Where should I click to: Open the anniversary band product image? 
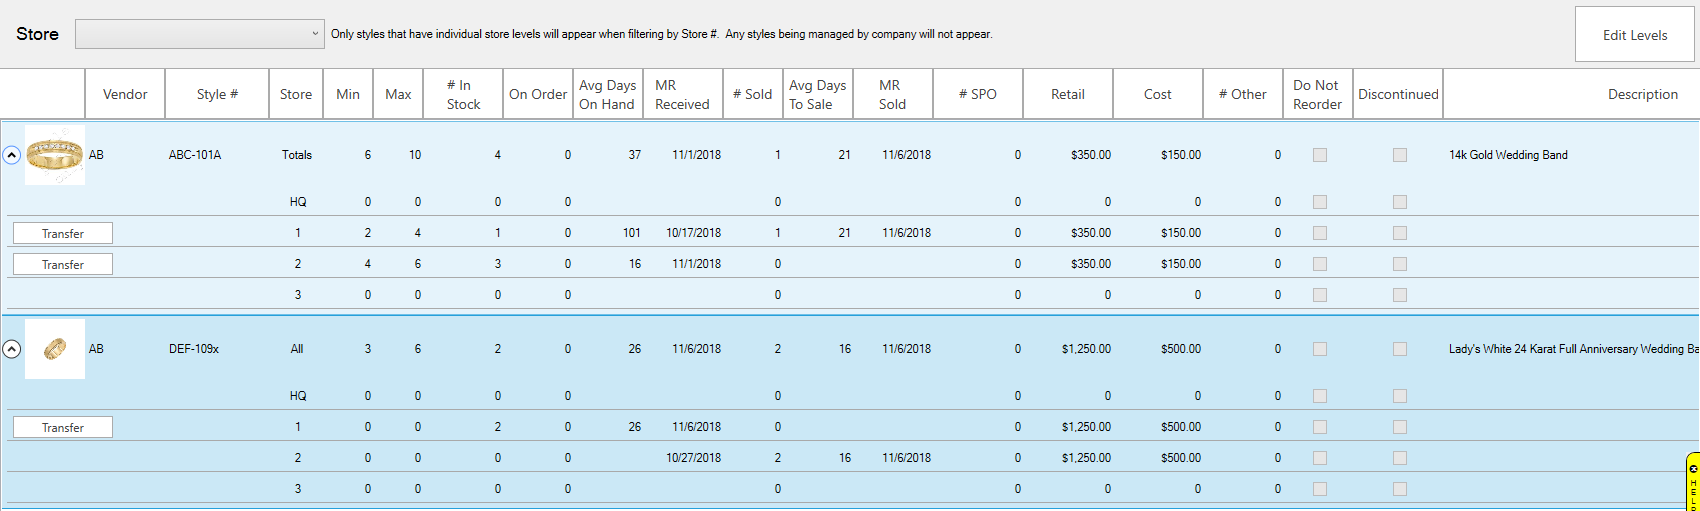click(55, 349)
